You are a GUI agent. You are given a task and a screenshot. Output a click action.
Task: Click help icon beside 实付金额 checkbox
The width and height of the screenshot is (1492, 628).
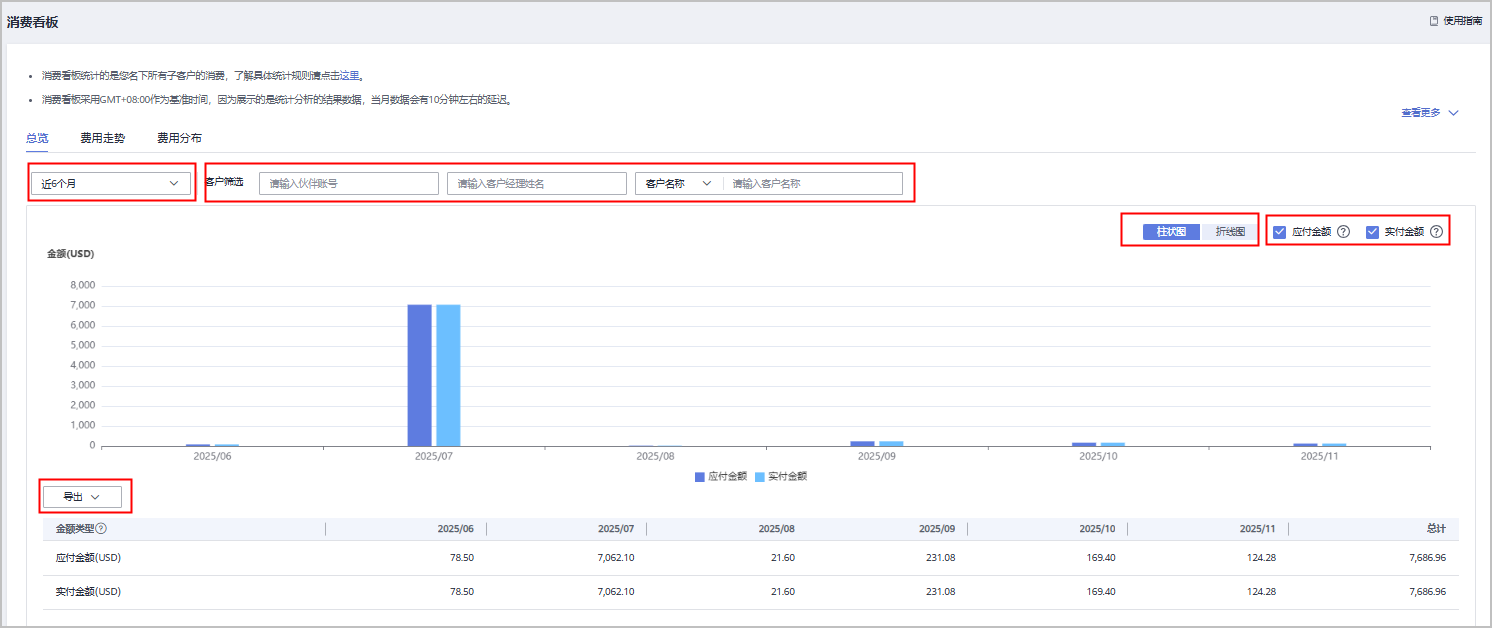point(1436,232)
